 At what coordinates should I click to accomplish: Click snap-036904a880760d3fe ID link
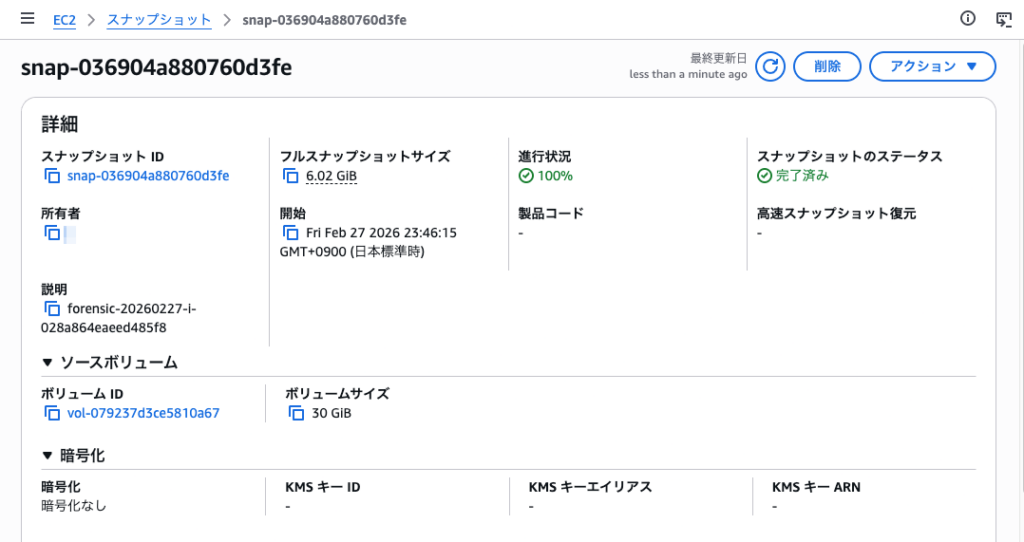[148, 176]
